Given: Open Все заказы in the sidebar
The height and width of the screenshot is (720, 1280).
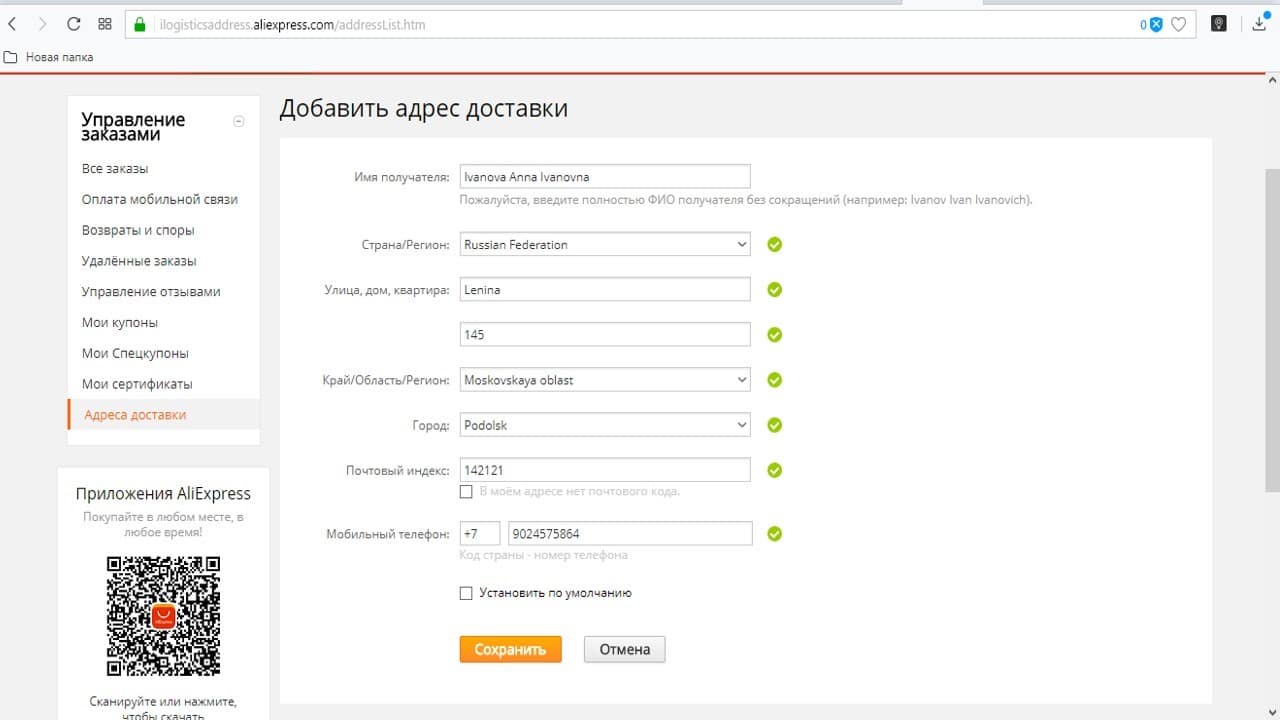Looking at the screenshot, I should 115,169.
